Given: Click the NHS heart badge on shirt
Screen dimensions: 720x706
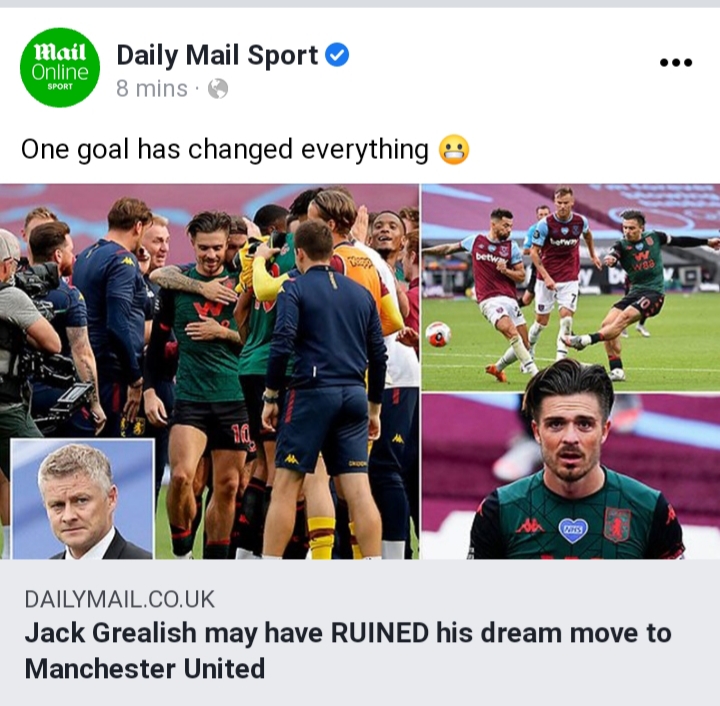Looking at the screenshot, I should pyautogui.click(x=573, y=529).
